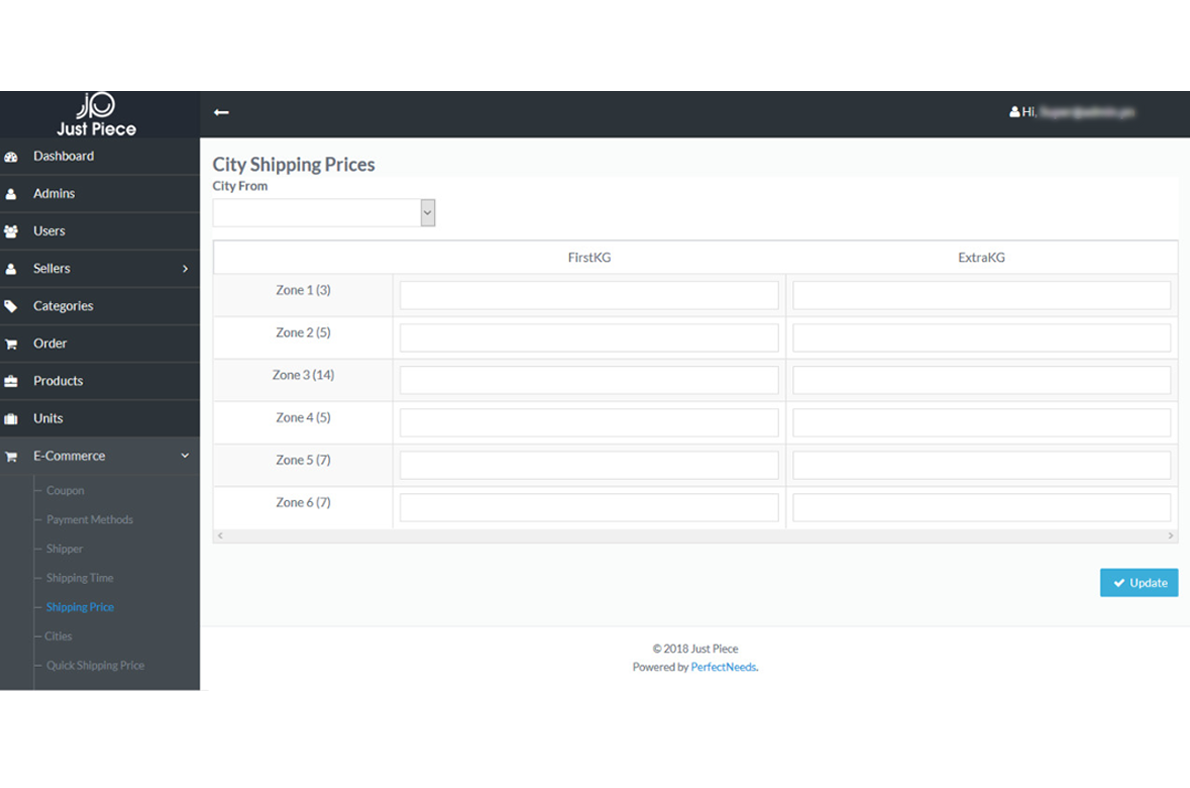The width and height of the screenshot is (1190, 788).
Task: Click the Categories tag icon
Action: [x=11, y=307]
